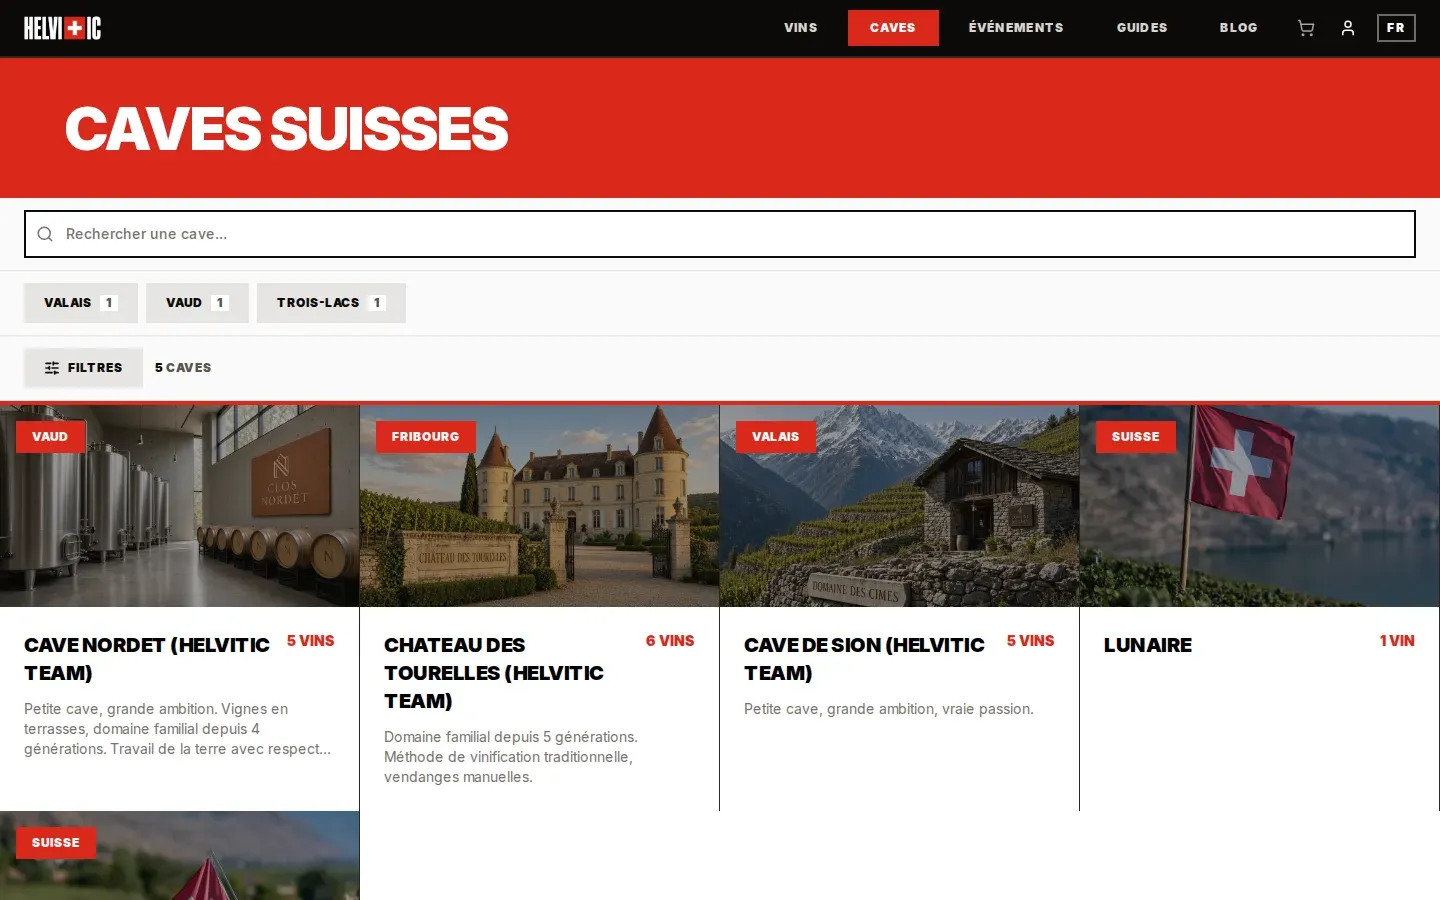Open the Vins menu item
This screenshot has width=1440, height=900.
[x=801, y=28]
